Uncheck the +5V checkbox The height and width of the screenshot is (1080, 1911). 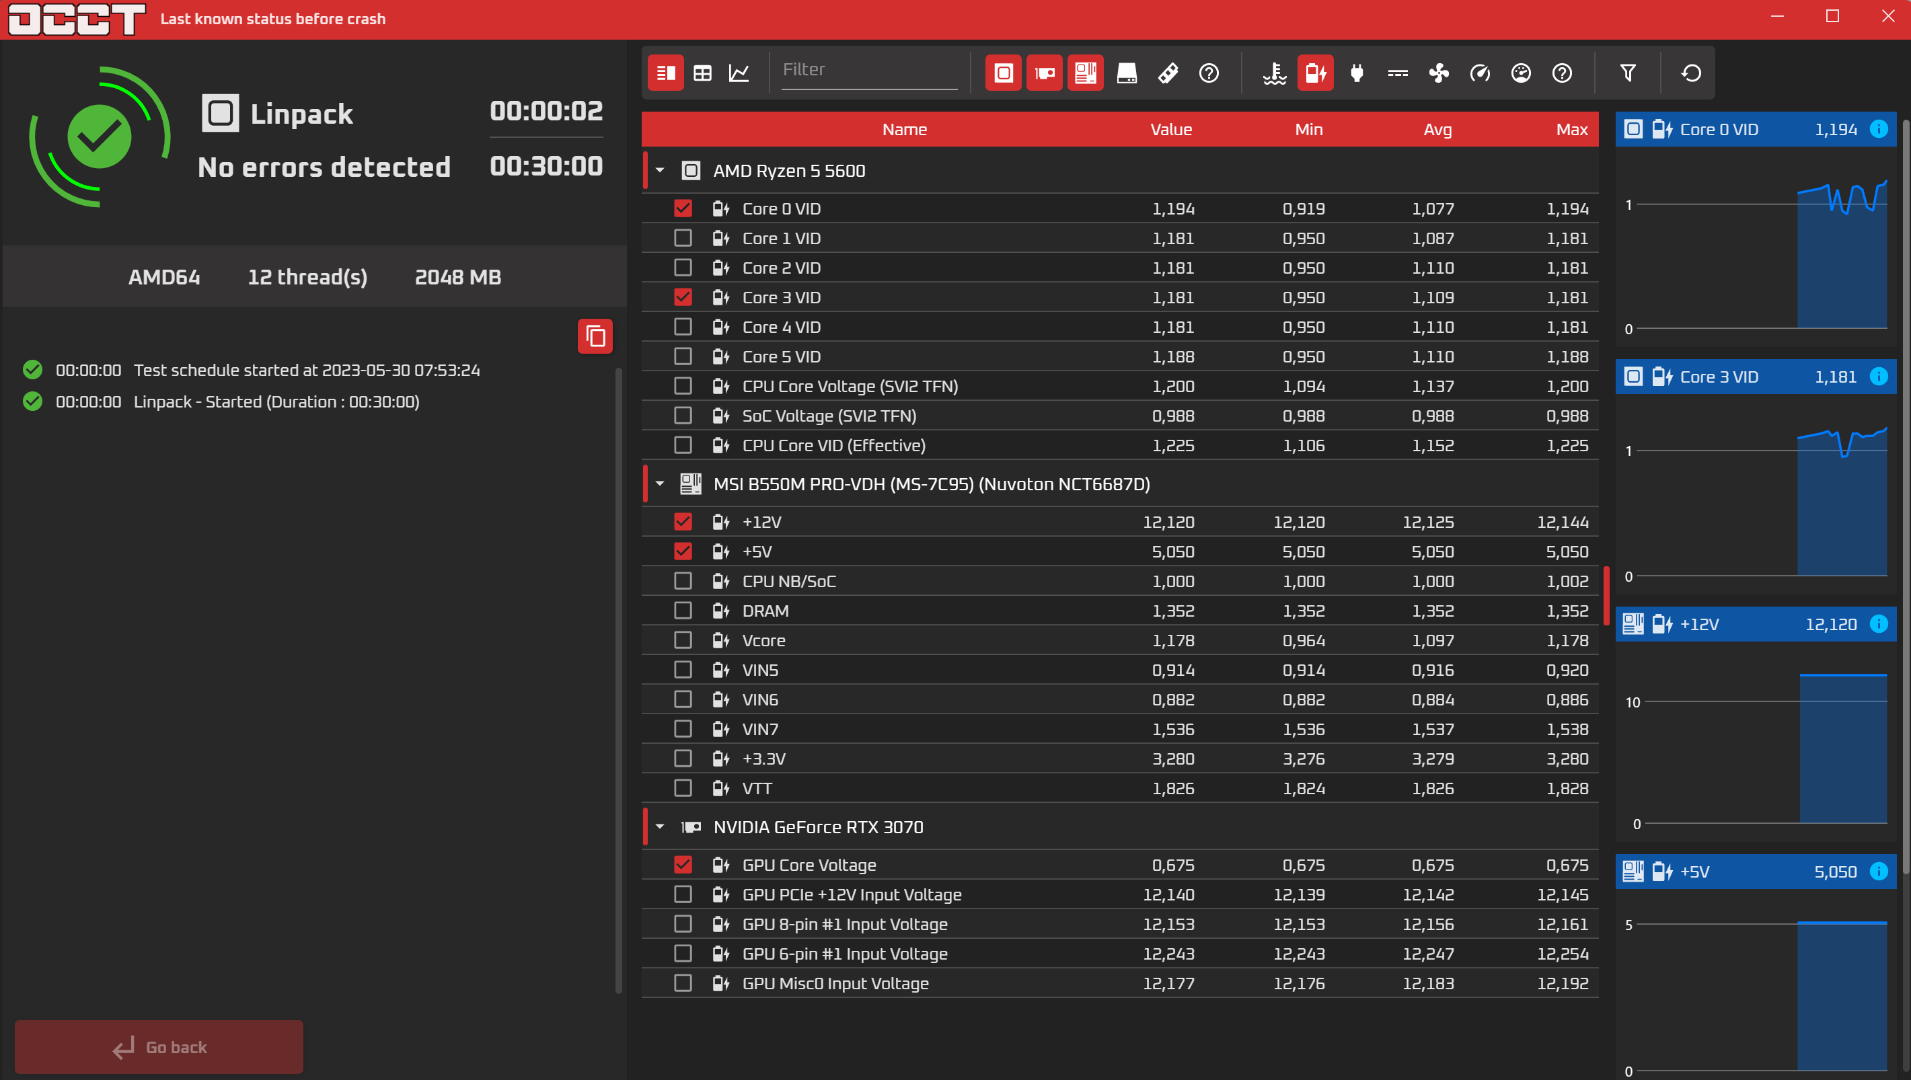683,551
